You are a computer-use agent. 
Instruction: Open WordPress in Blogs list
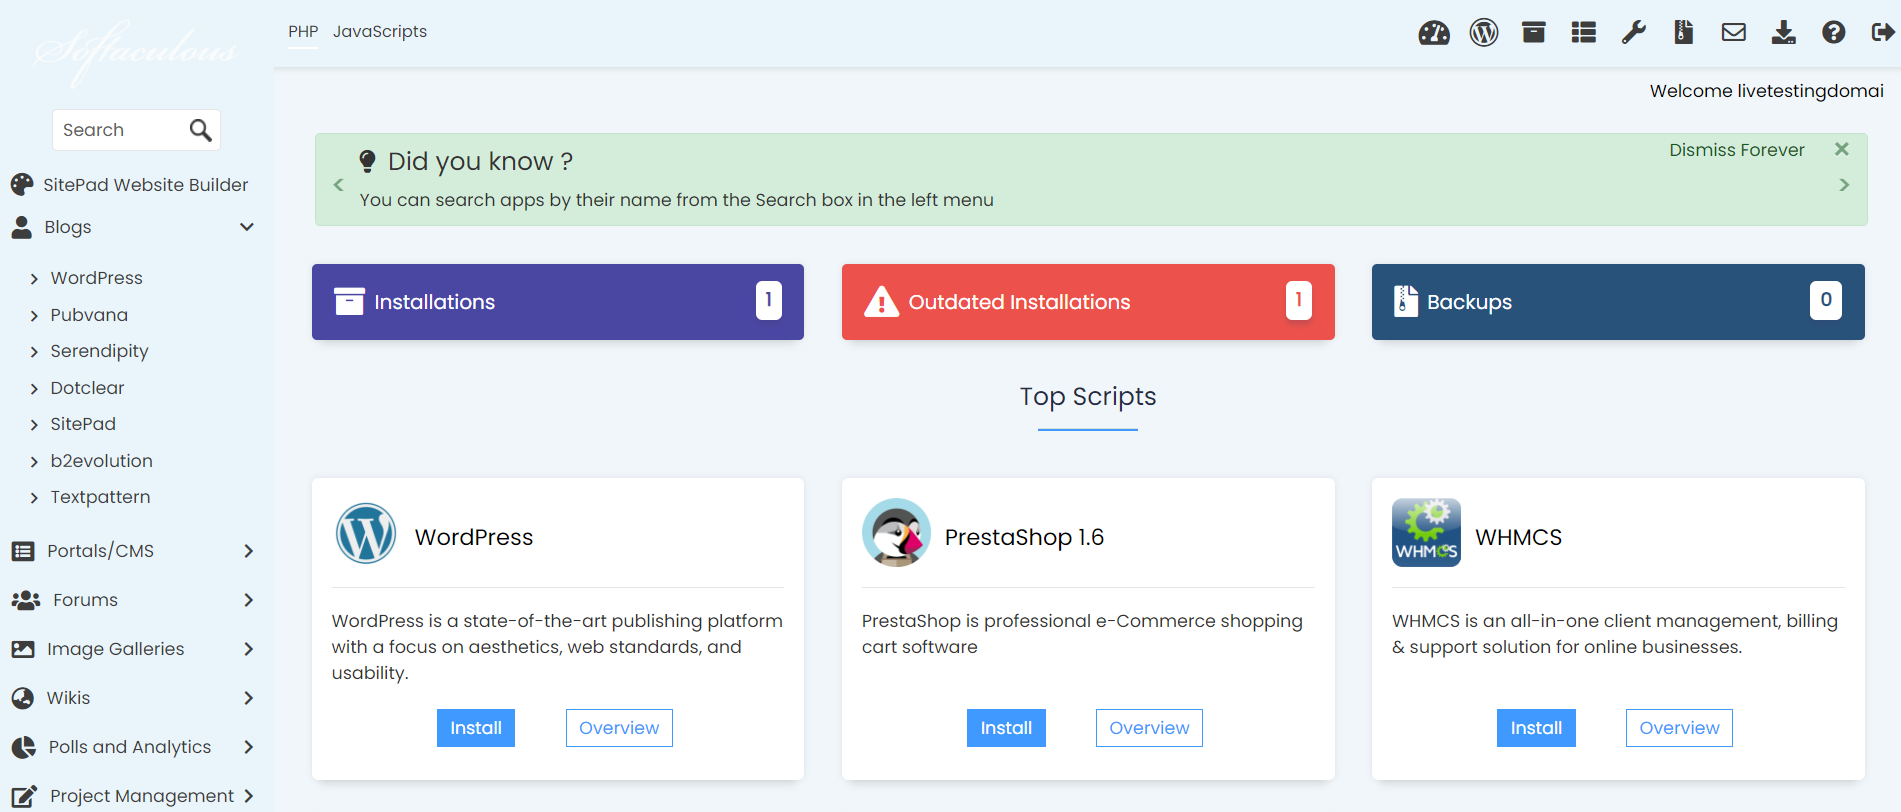(97, 278)
